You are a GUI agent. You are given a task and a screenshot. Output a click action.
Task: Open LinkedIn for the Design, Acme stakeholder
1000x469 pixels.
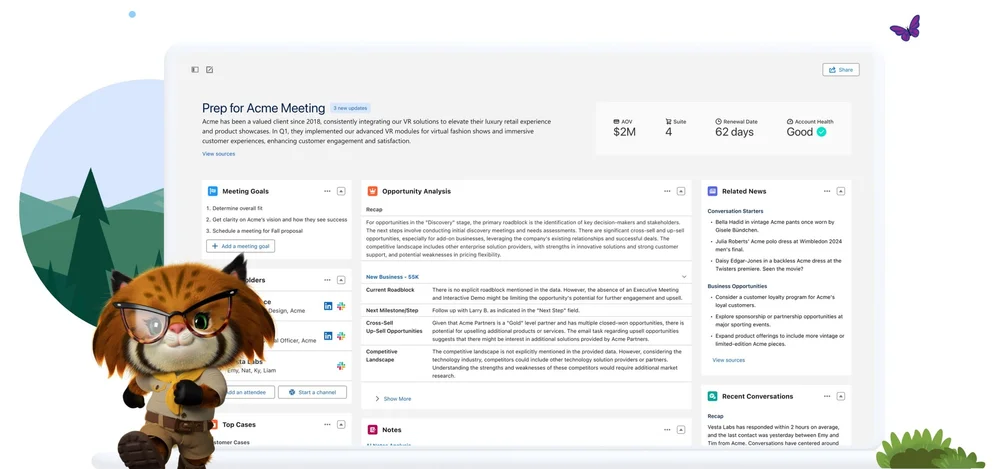click(x=328, y=306)
